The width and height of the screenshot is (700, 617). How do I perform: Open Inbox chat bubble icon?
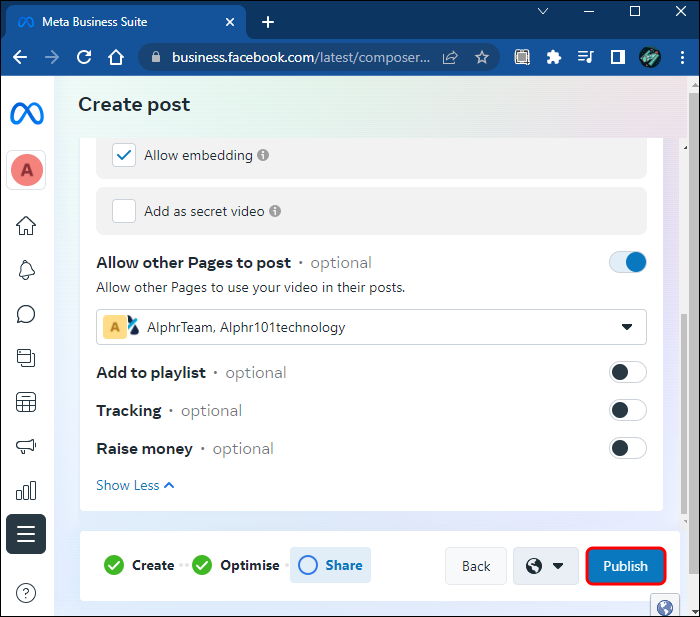[x=26, y=314]
